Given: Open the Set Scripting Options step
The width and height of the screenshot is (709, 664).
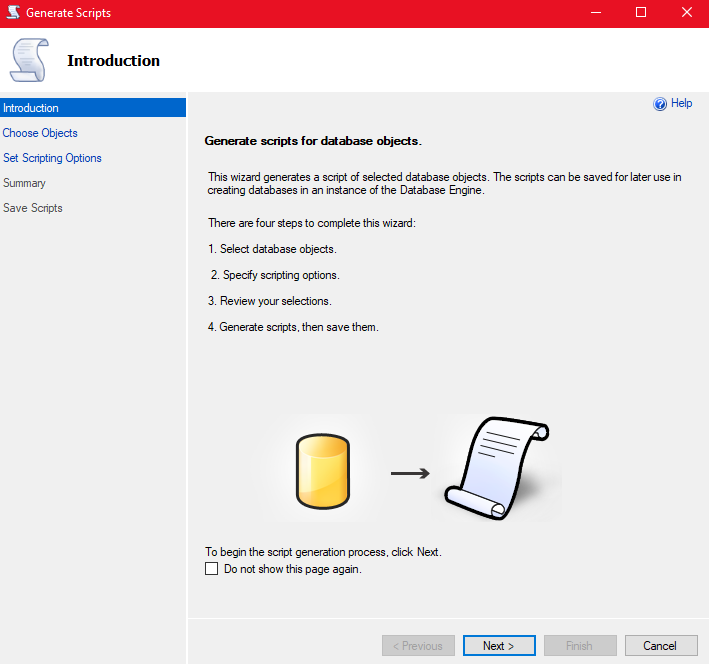Looking at the screenshot, I should 52,158.
